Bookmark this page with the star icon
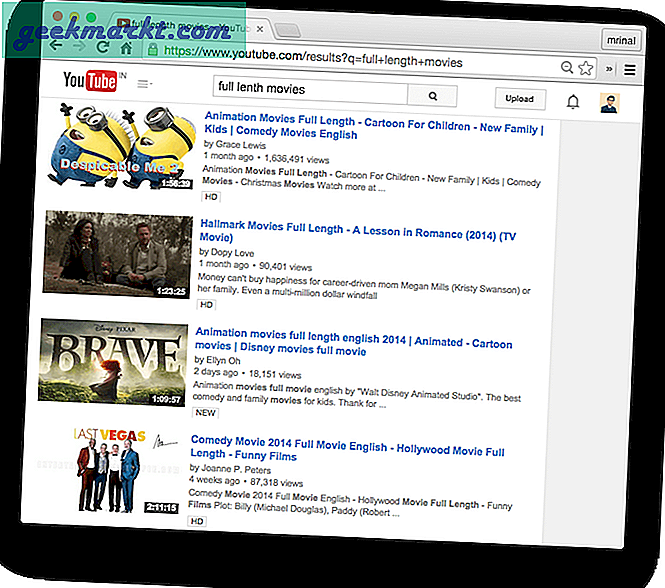This screenshot has height=588, width=665. click(587, 69)
